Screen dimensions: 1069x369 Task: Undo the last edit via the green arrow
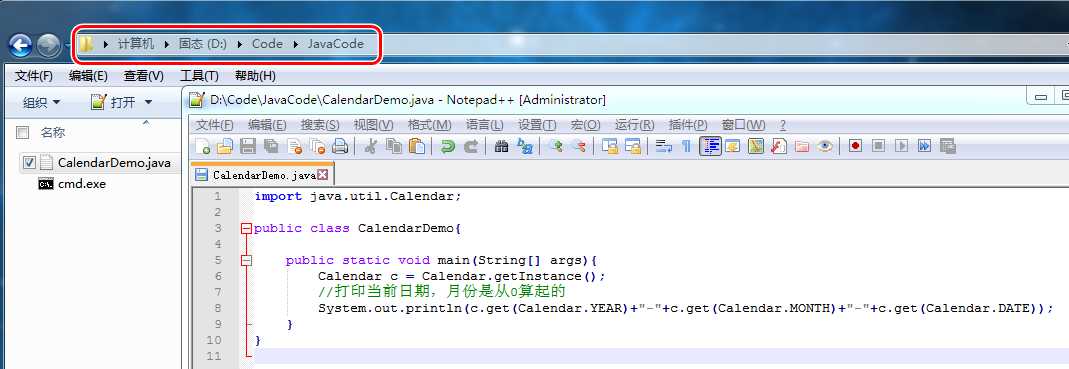click(x=447, y=146)
